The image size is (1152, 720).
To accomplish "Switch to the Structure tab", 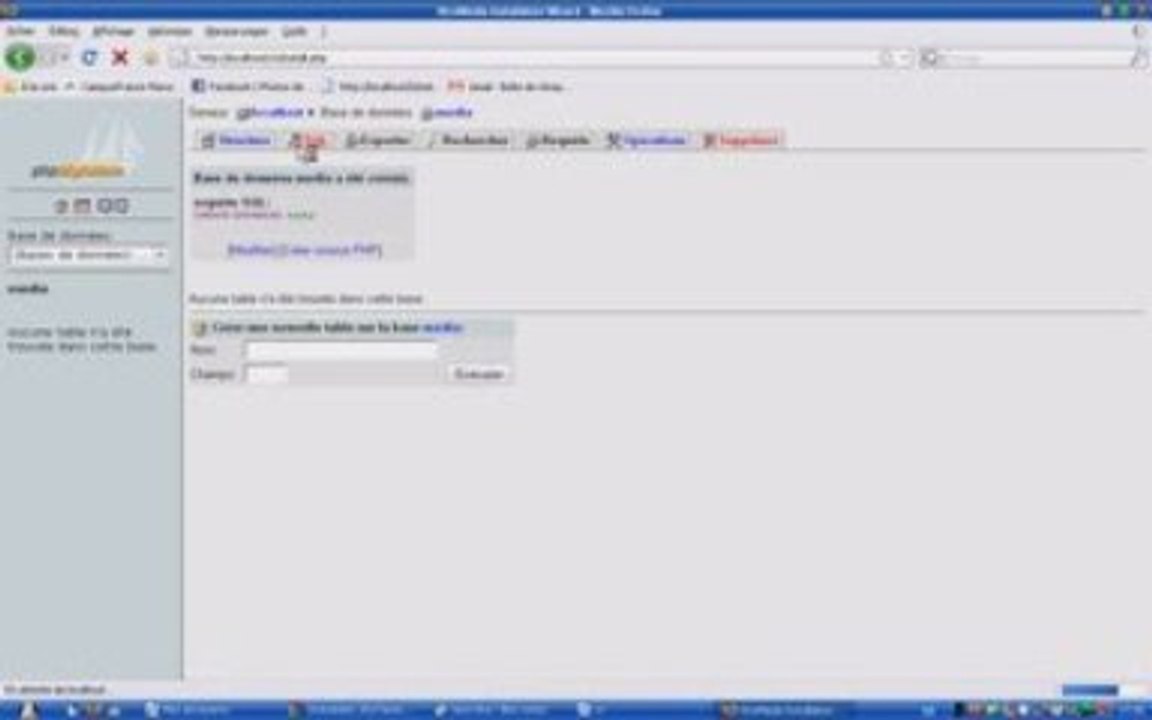I will point(237,140).
